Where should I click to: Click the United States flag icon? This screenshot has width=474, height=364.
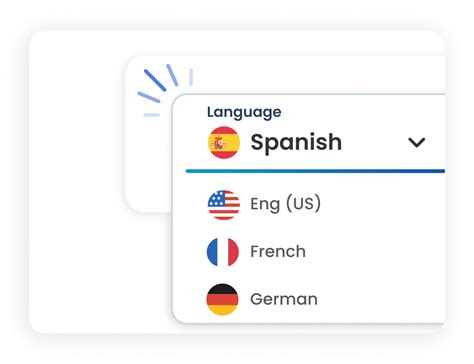tap(224, 205)
